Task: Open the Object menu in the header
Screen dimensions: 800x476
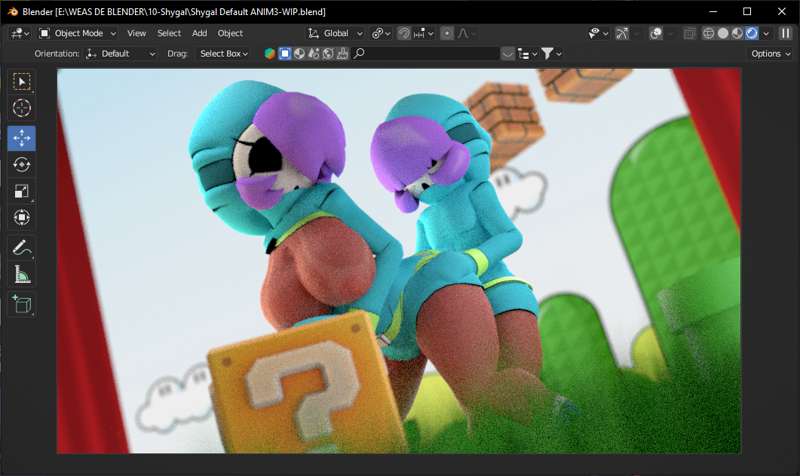Action: coord(230,33)
